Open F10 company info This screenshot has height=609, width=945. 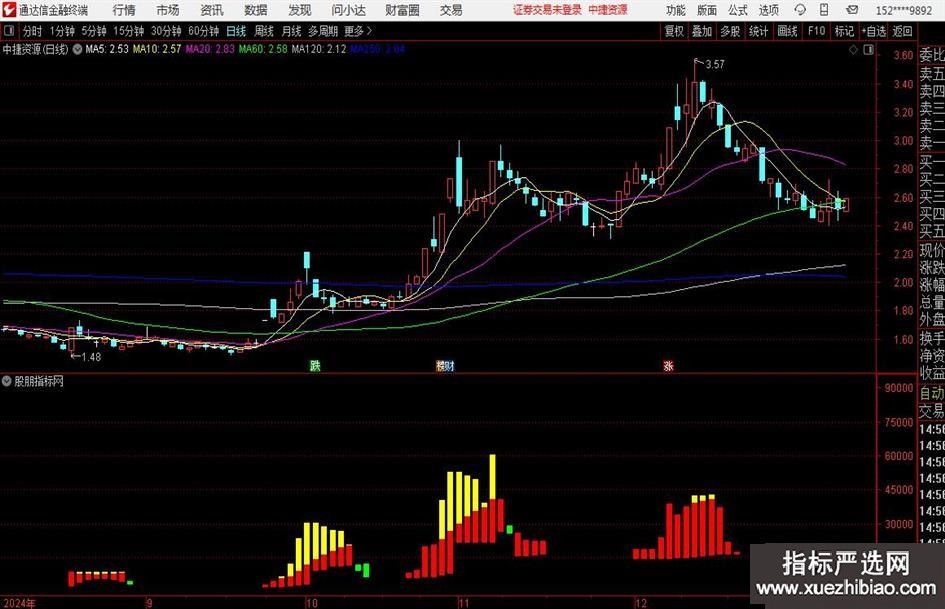[817, 31]
